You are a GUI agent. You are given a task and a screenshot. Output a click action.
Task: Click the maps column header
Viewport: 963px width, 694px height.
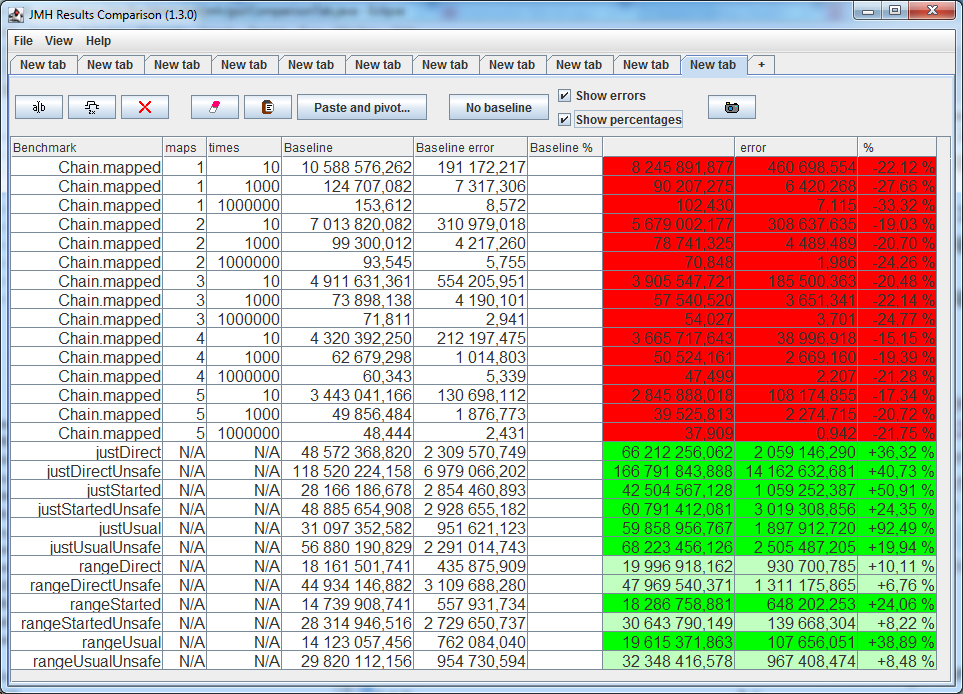(x=184, y=147)
